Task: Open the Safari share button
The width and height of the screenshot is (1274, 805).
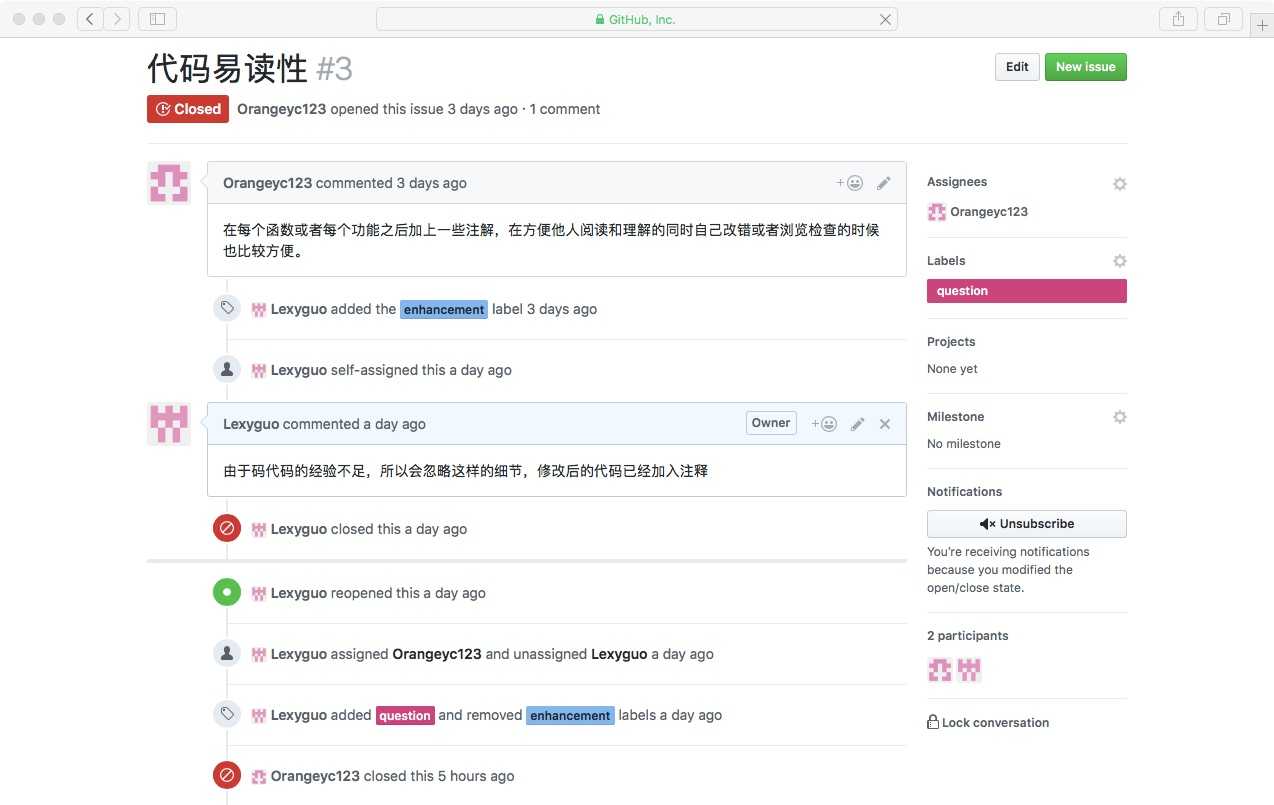Action: 1178,18
